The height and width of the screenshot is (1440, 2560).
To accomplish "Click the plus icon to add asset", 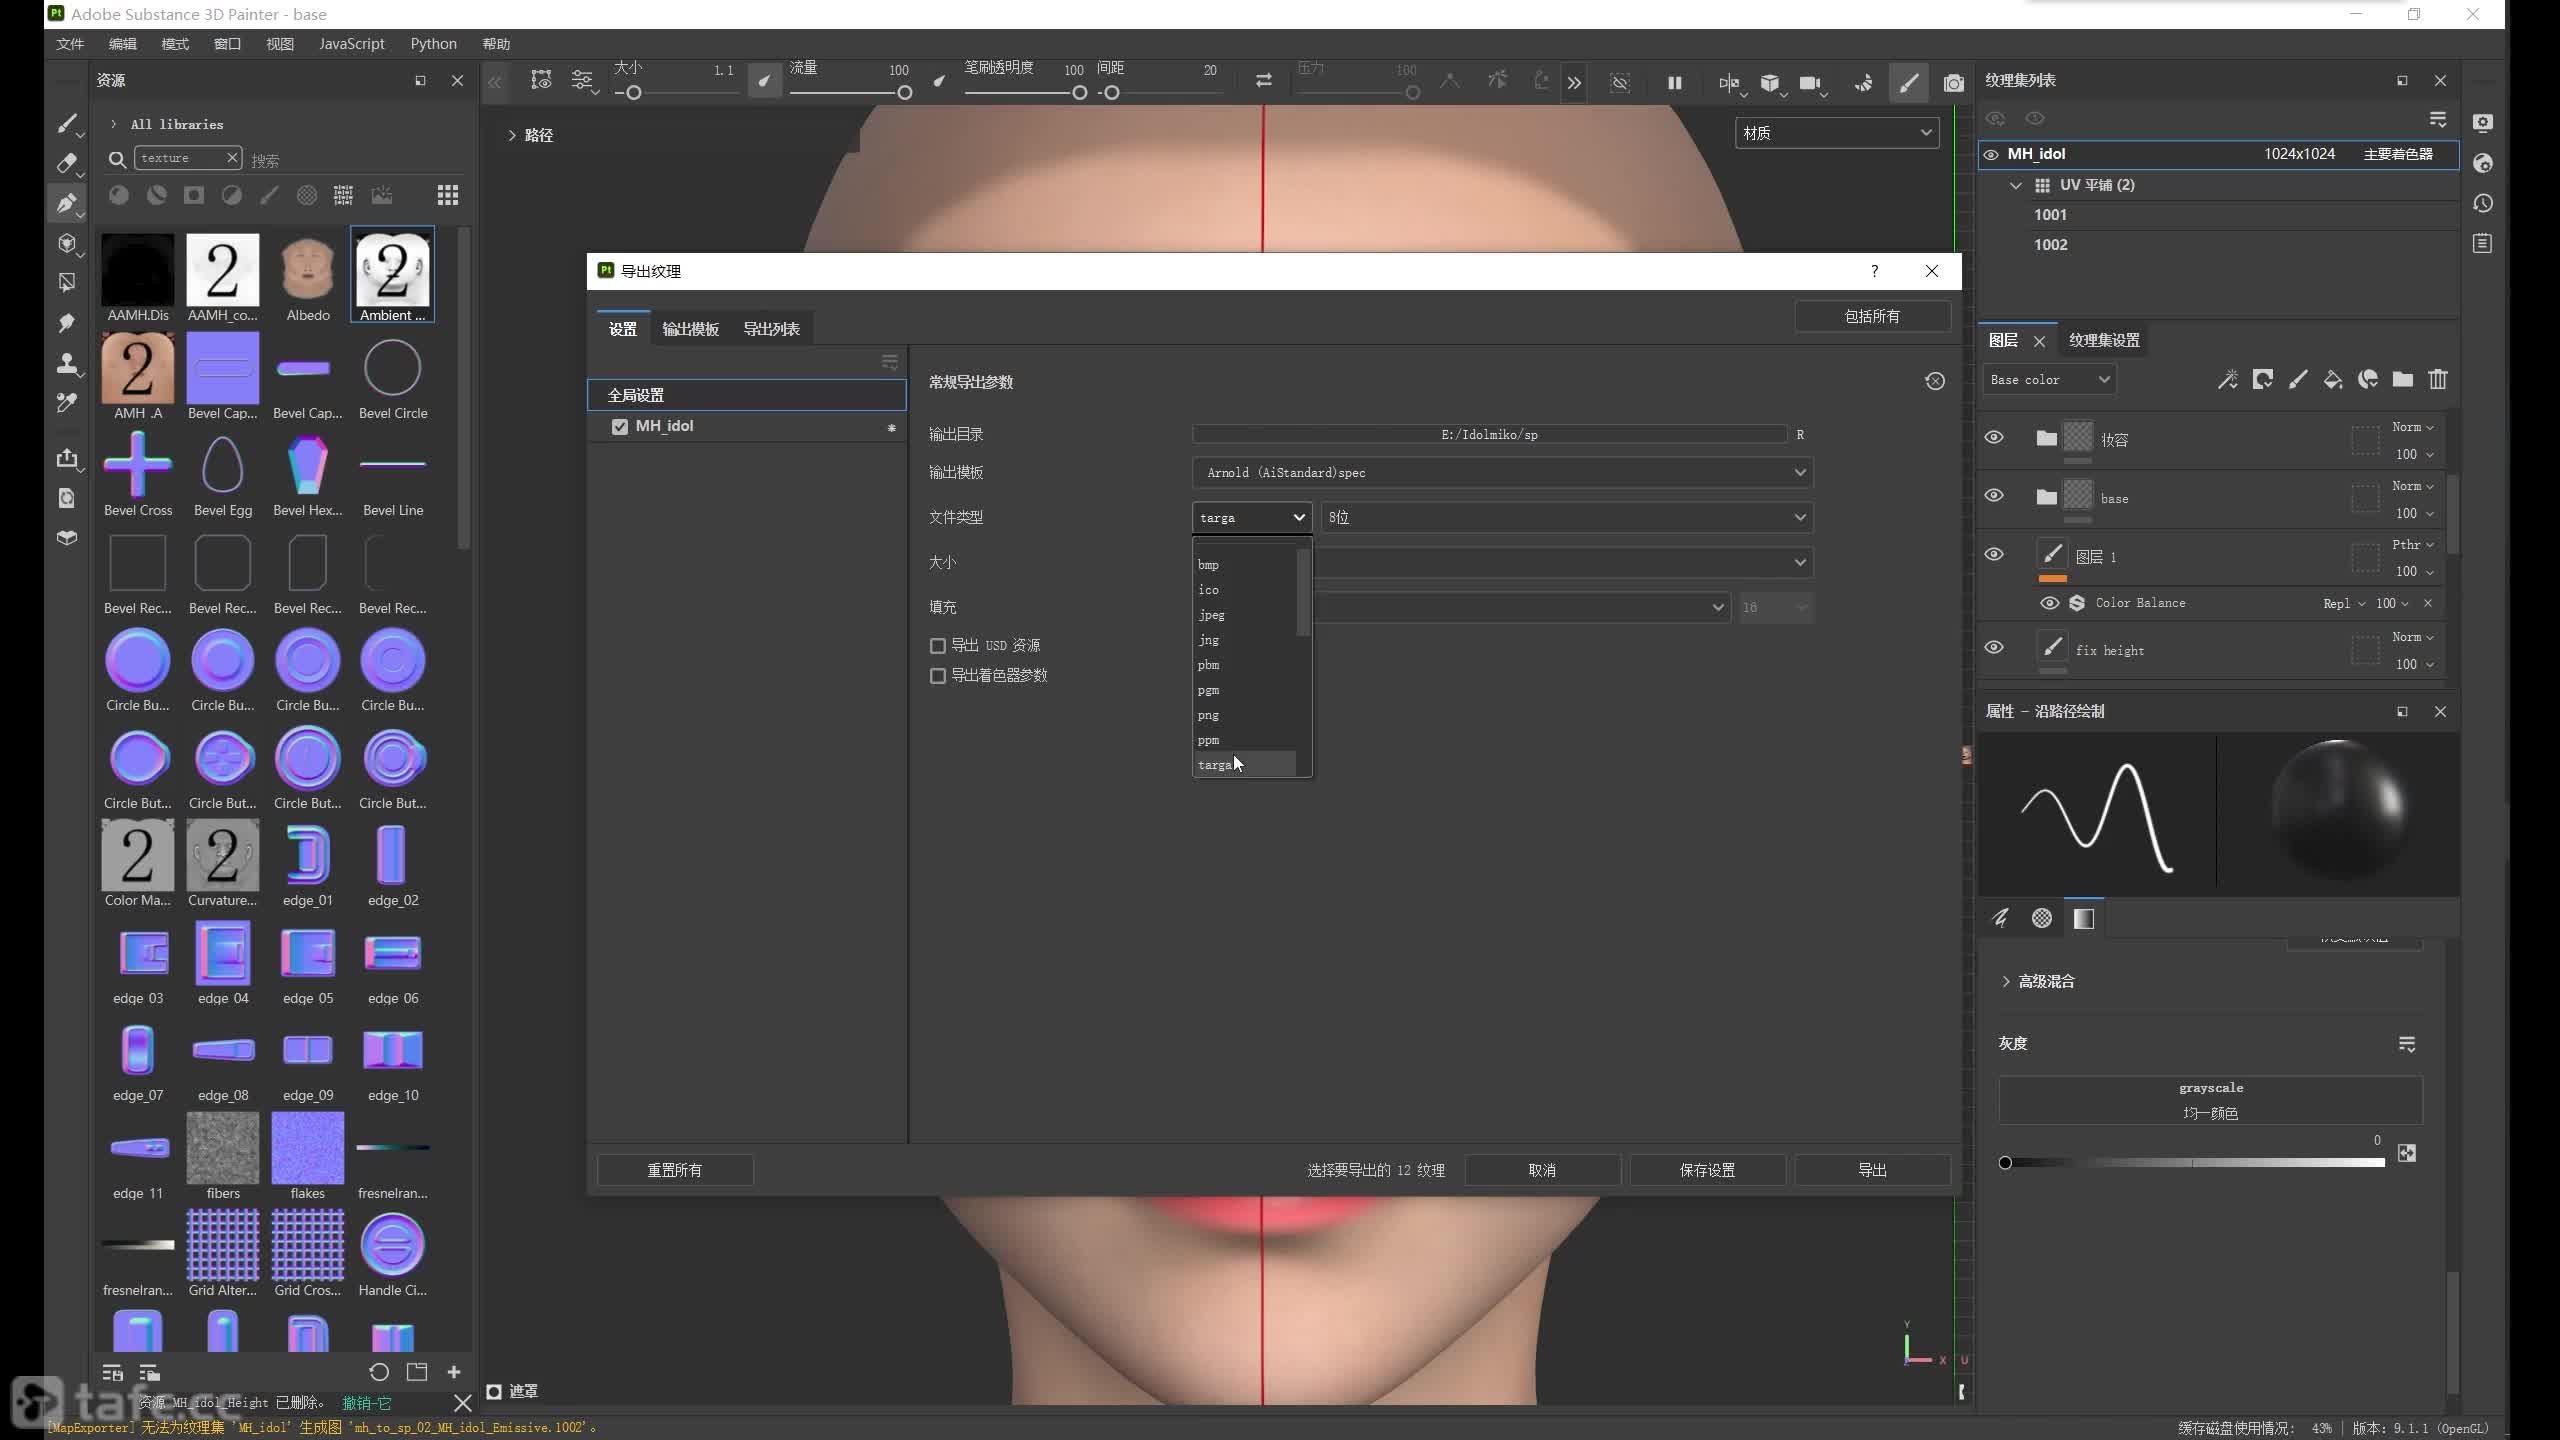I will 454,1372.
